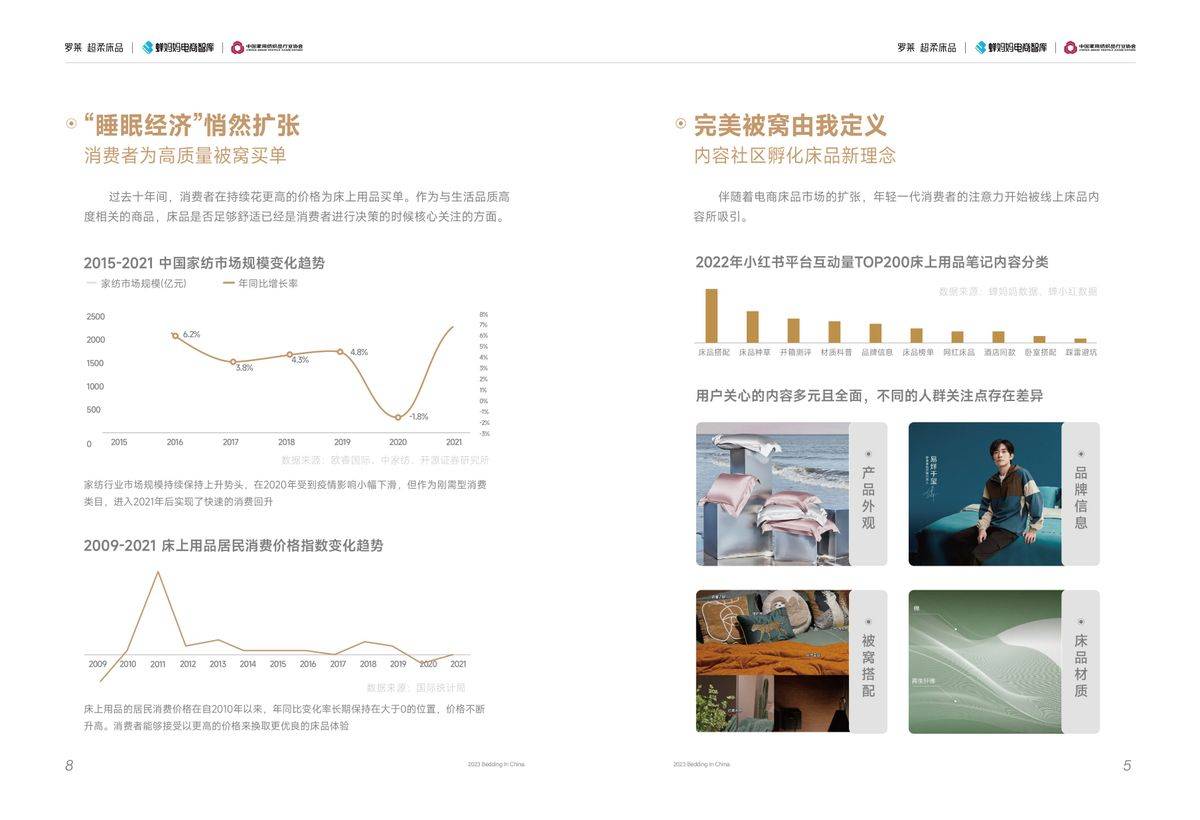
Task: Click the dot icon above 床品材质 label
Action: 1081,621
